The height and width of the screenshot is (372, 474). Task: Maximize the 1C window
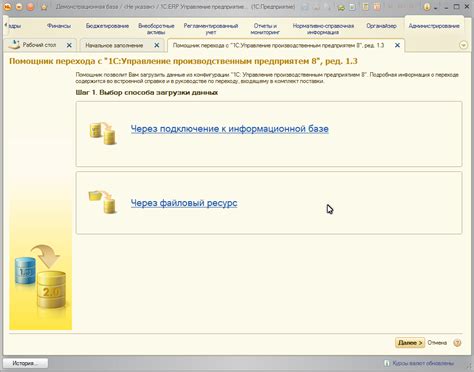pyautogui.click(x=456, y=7)
